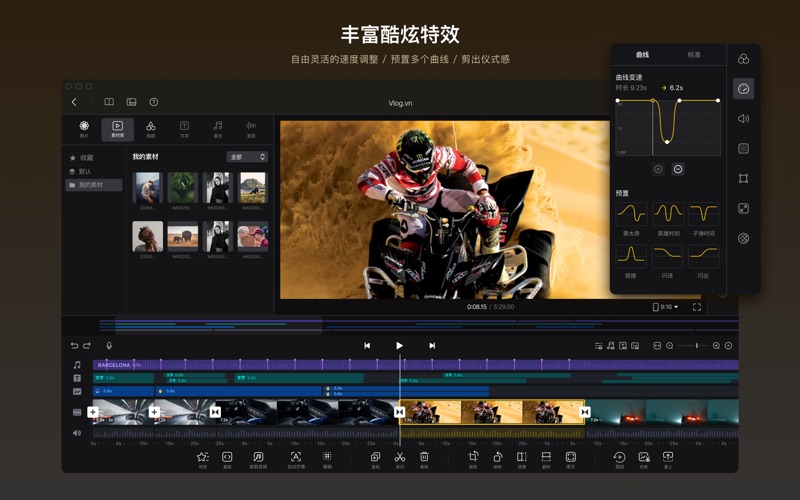
Task: Open the audio volume panel icon
Action: click(743, 118)
